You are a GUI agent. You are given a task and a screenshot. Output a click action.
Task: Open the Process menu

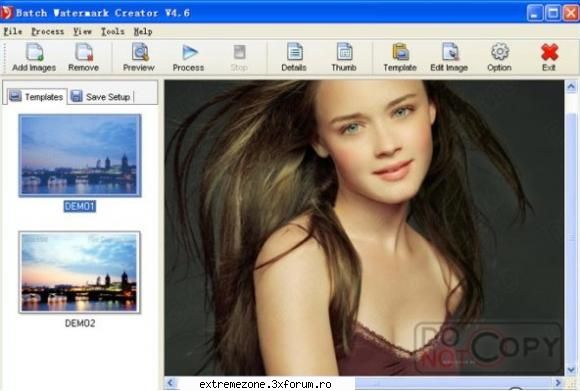pyautogui.click(x=48, y=32)
